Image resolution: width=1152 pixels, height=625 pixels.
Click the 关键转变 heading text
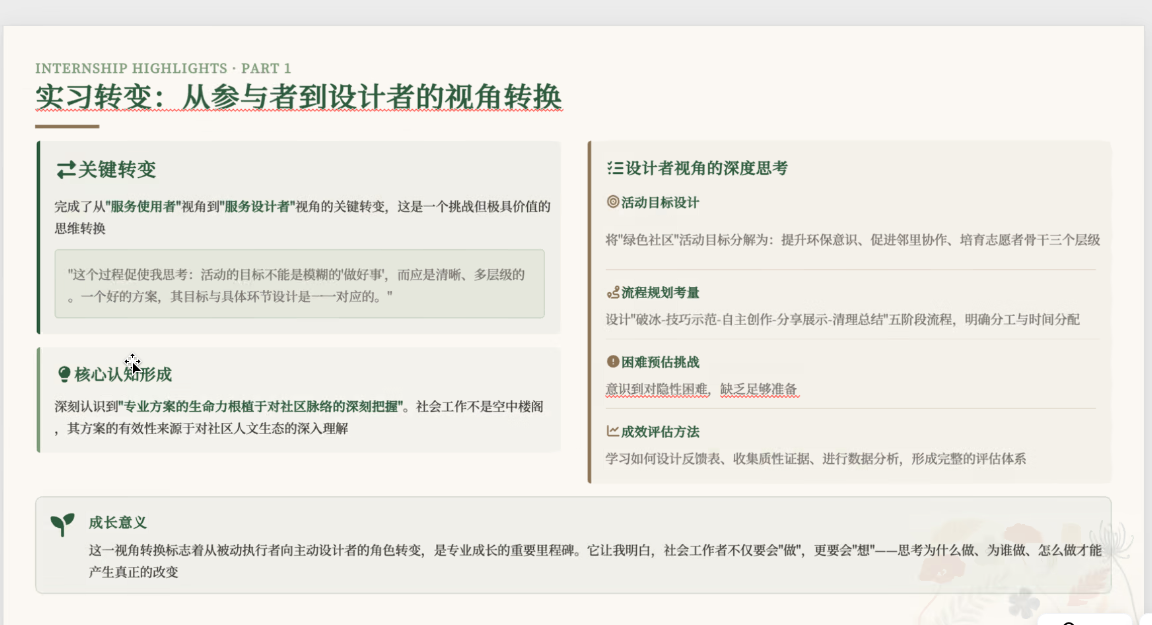[x=117, y=170]
